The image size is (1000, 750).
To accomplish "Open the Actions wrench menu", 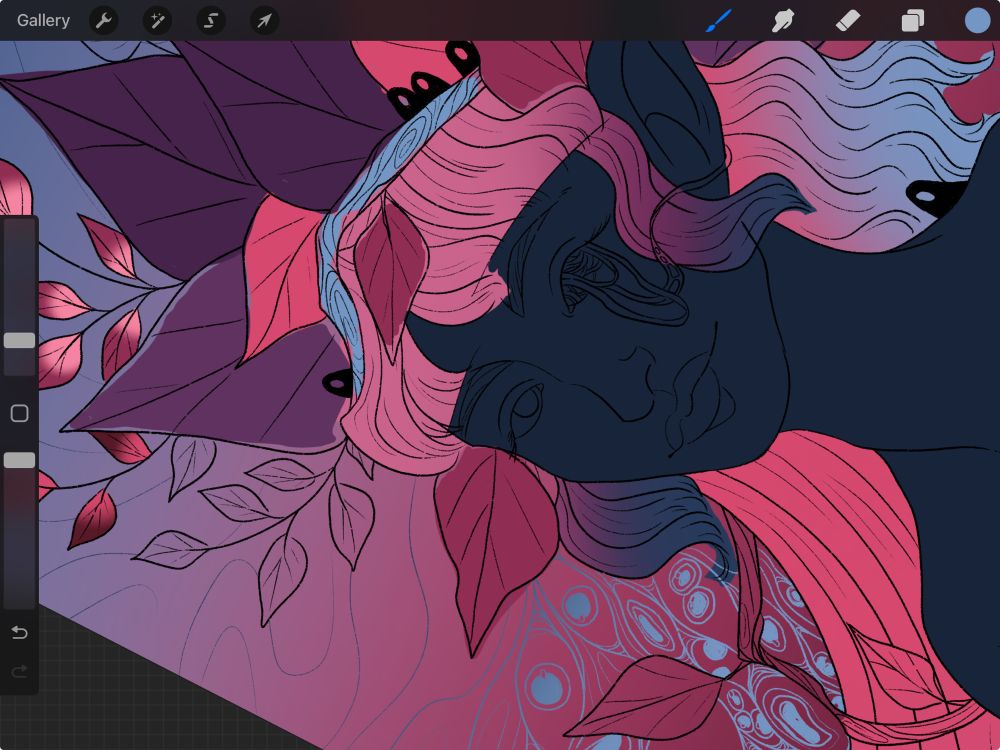I will point(103,21).
